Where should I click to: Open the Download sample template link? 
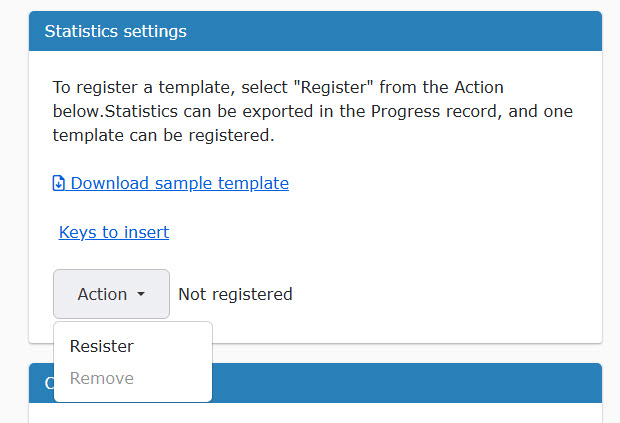point(171,183)
